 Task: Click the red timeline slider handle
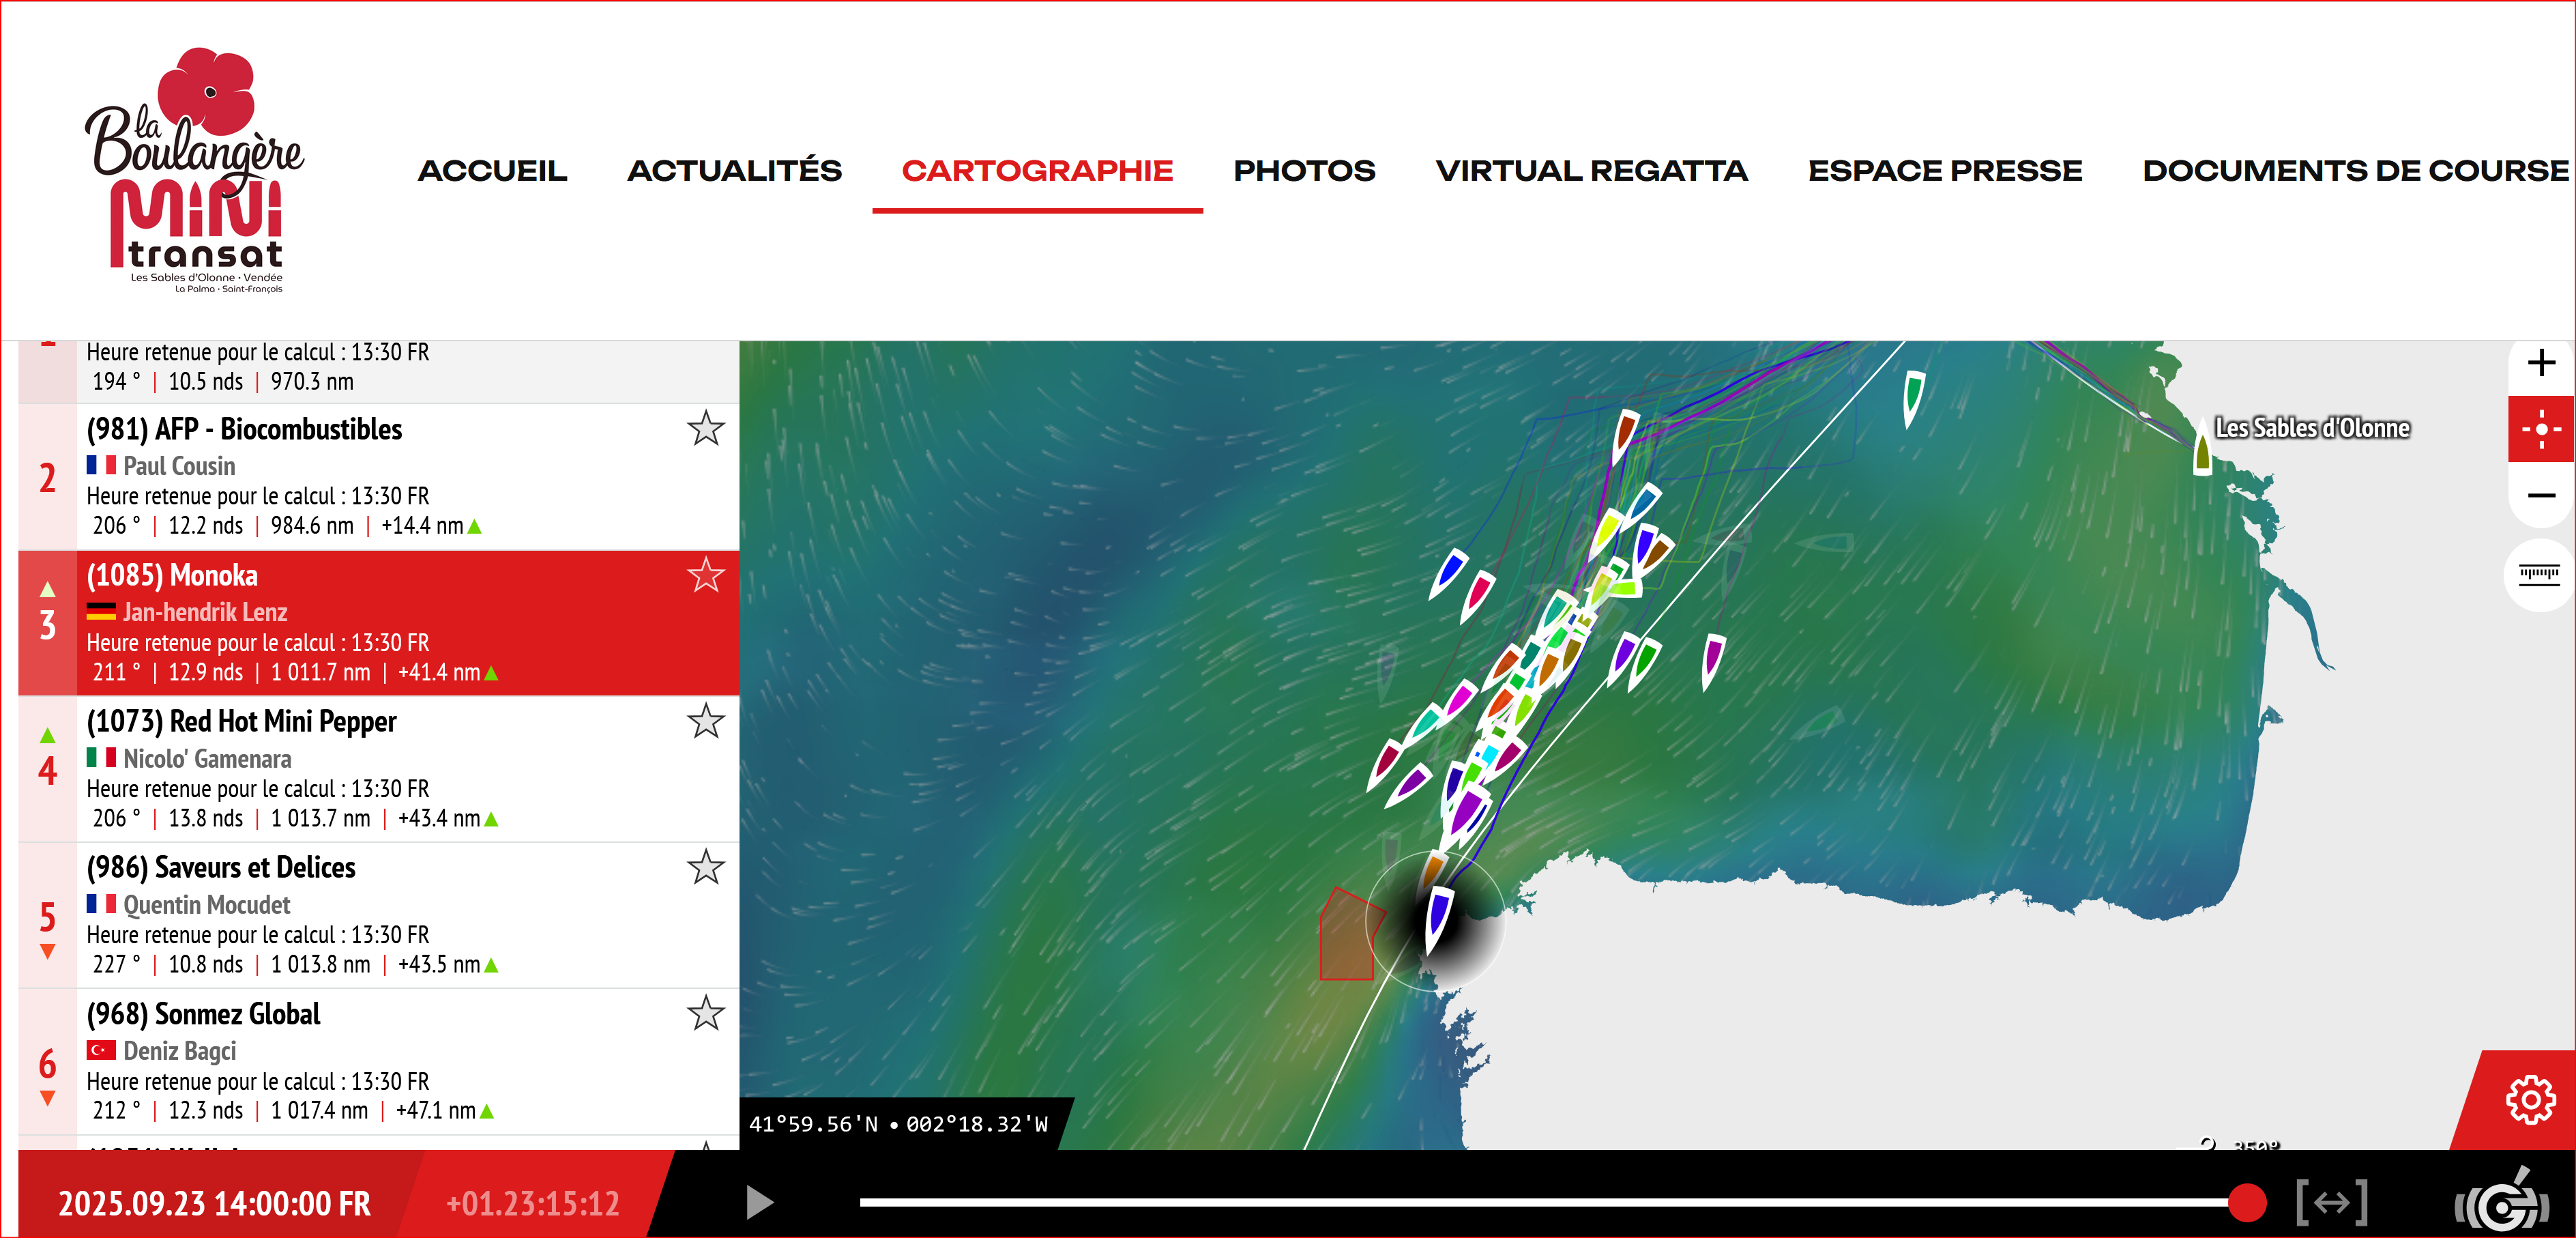pos(2247,1202)
